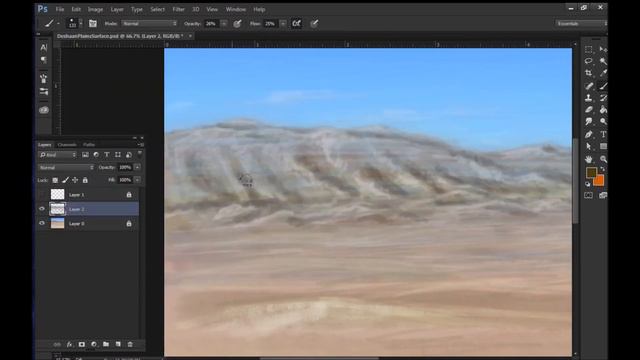This screenshot has height=360, width=640.
Task: Toggle visibility of Layer 2
Action: point(42,209)
